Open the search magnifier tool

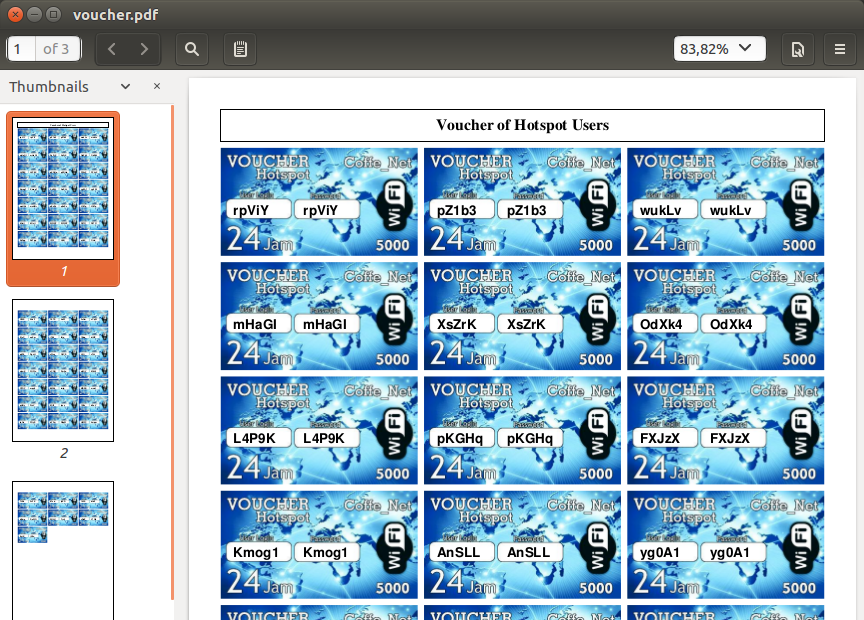192,49
